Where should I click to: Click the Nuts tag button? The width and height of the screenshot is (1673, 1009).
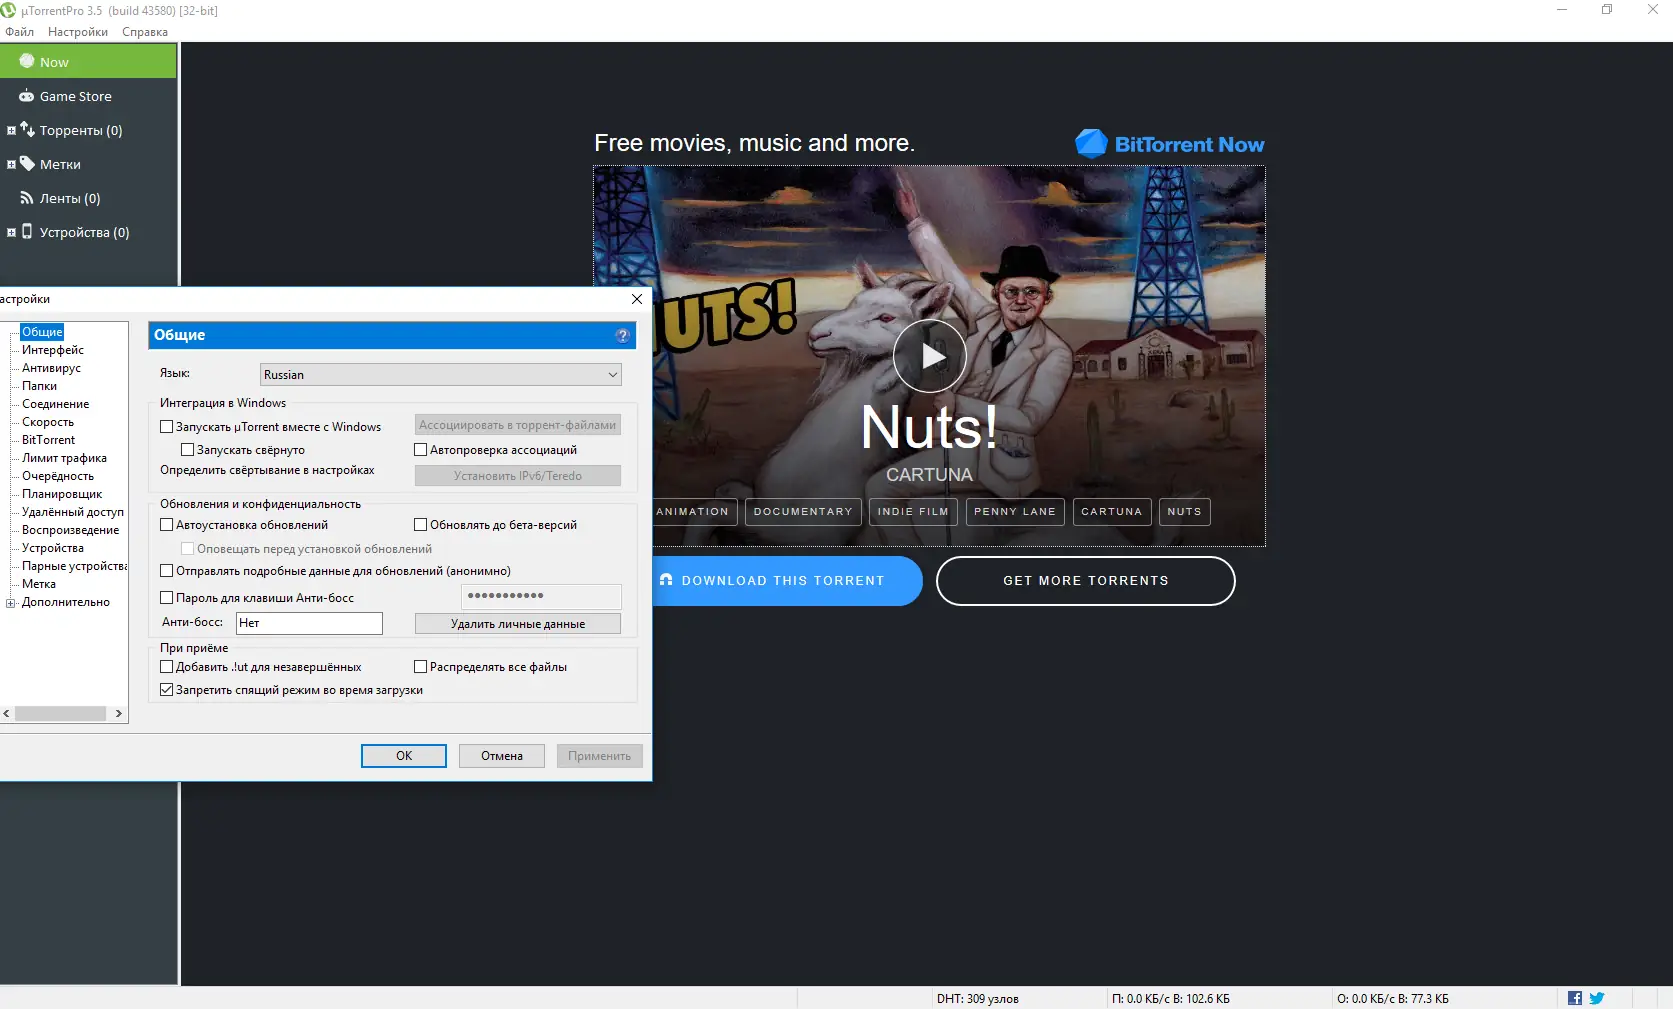click(x=1185, y=512)
